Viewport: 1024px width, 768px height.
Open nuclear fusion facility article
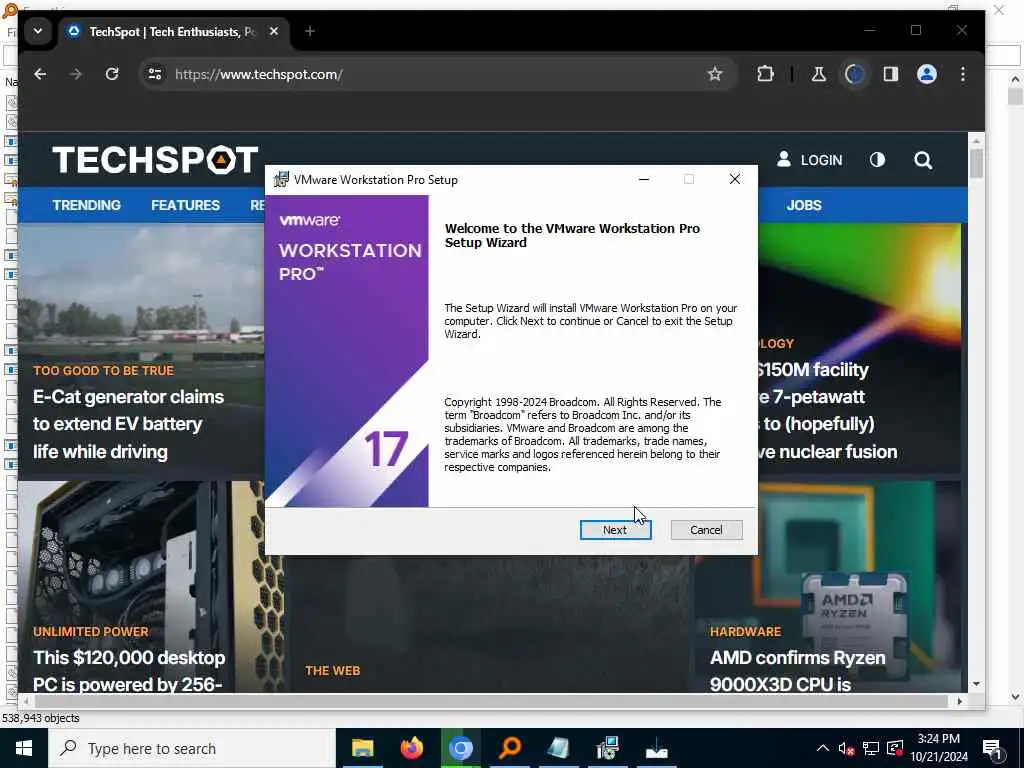coord(828,411)
